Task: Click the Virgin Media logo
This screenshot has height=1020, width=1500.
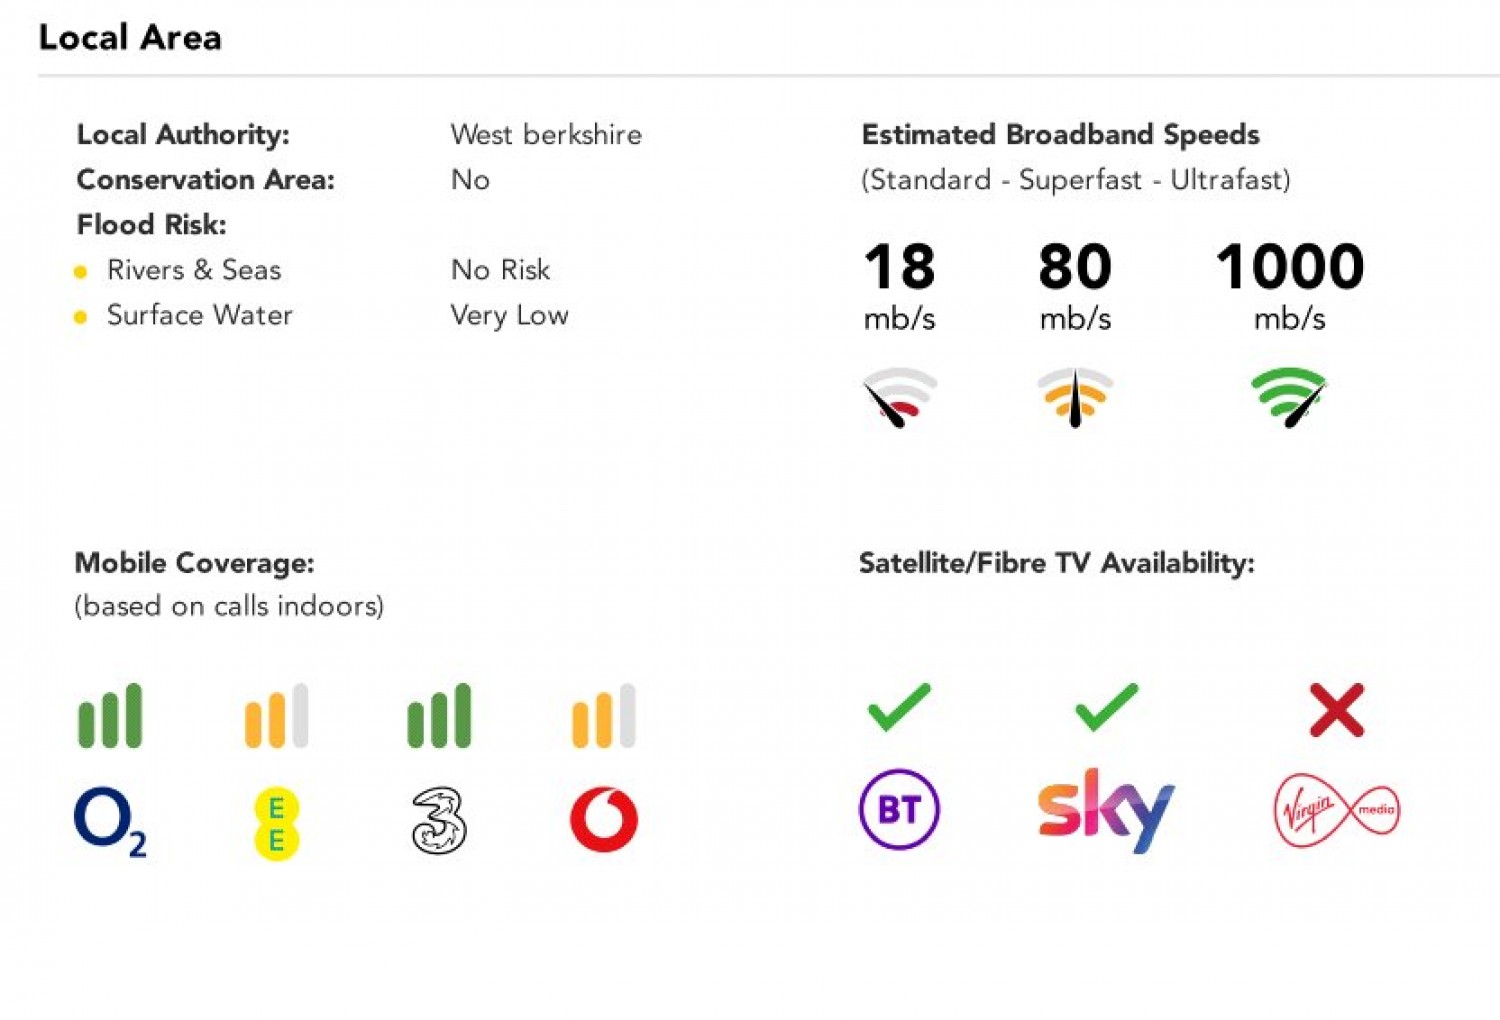Action: [1337, 810]
